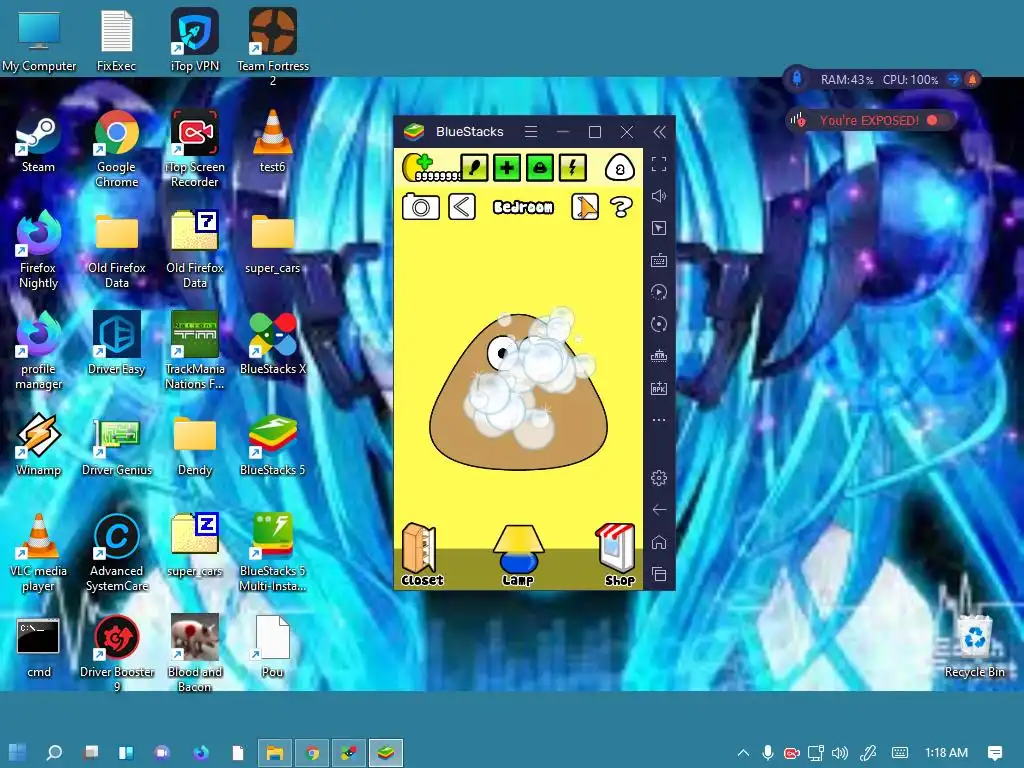Select BlueStacks X desktop shortcut
1024x768 pixels.
pyautogui.click(x=273, y=345)
